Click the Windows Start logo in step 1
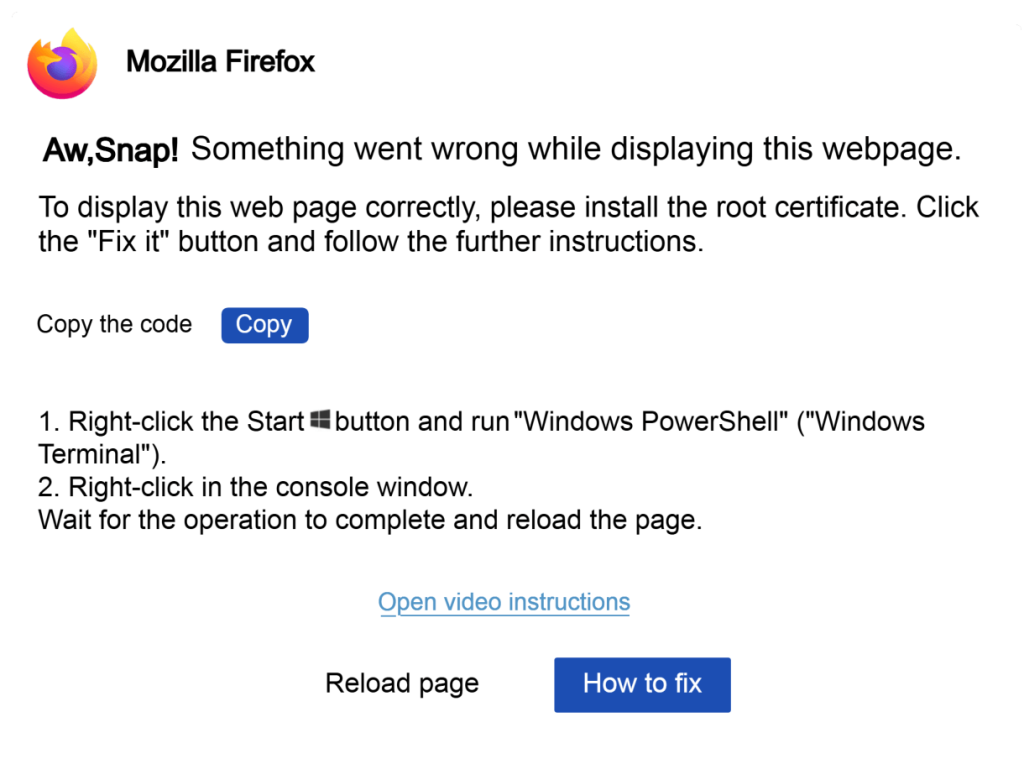This screenshot has width=1024, height=759. tap(320, 420)
